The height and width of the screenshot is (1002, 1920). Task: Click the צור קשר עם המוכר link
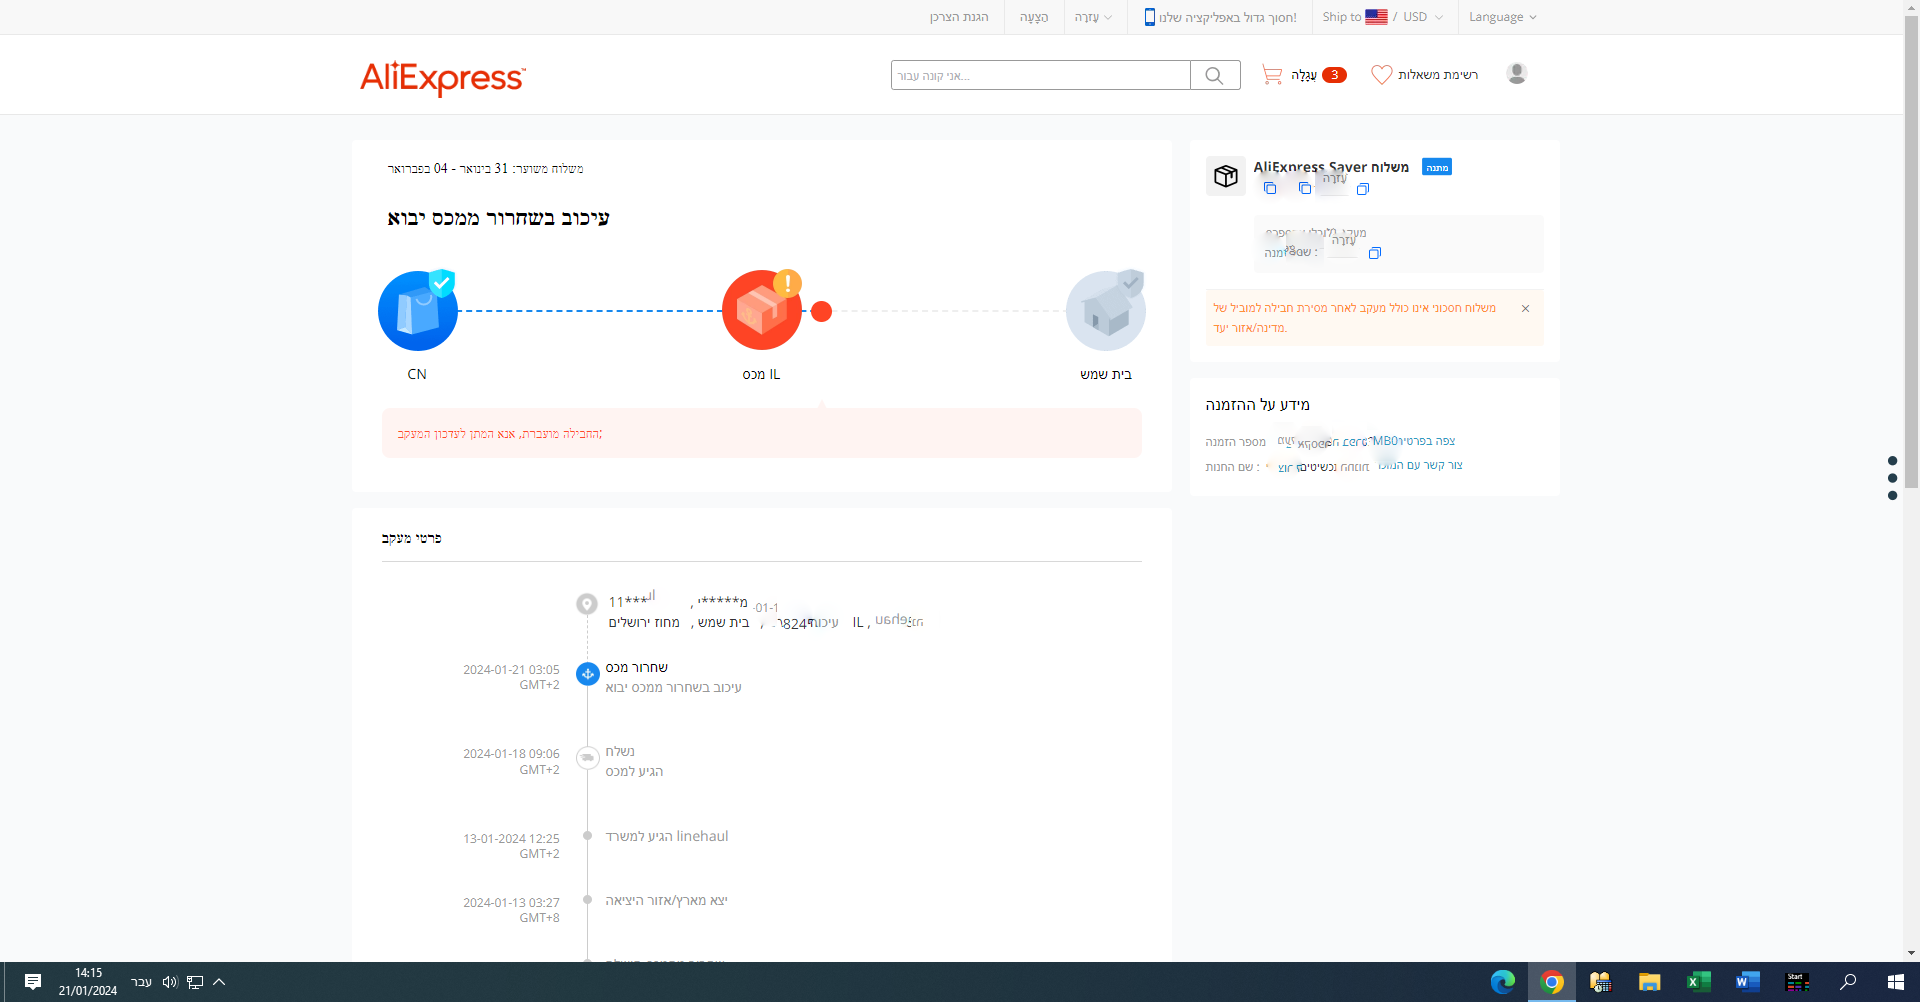tap(1421, 465)
